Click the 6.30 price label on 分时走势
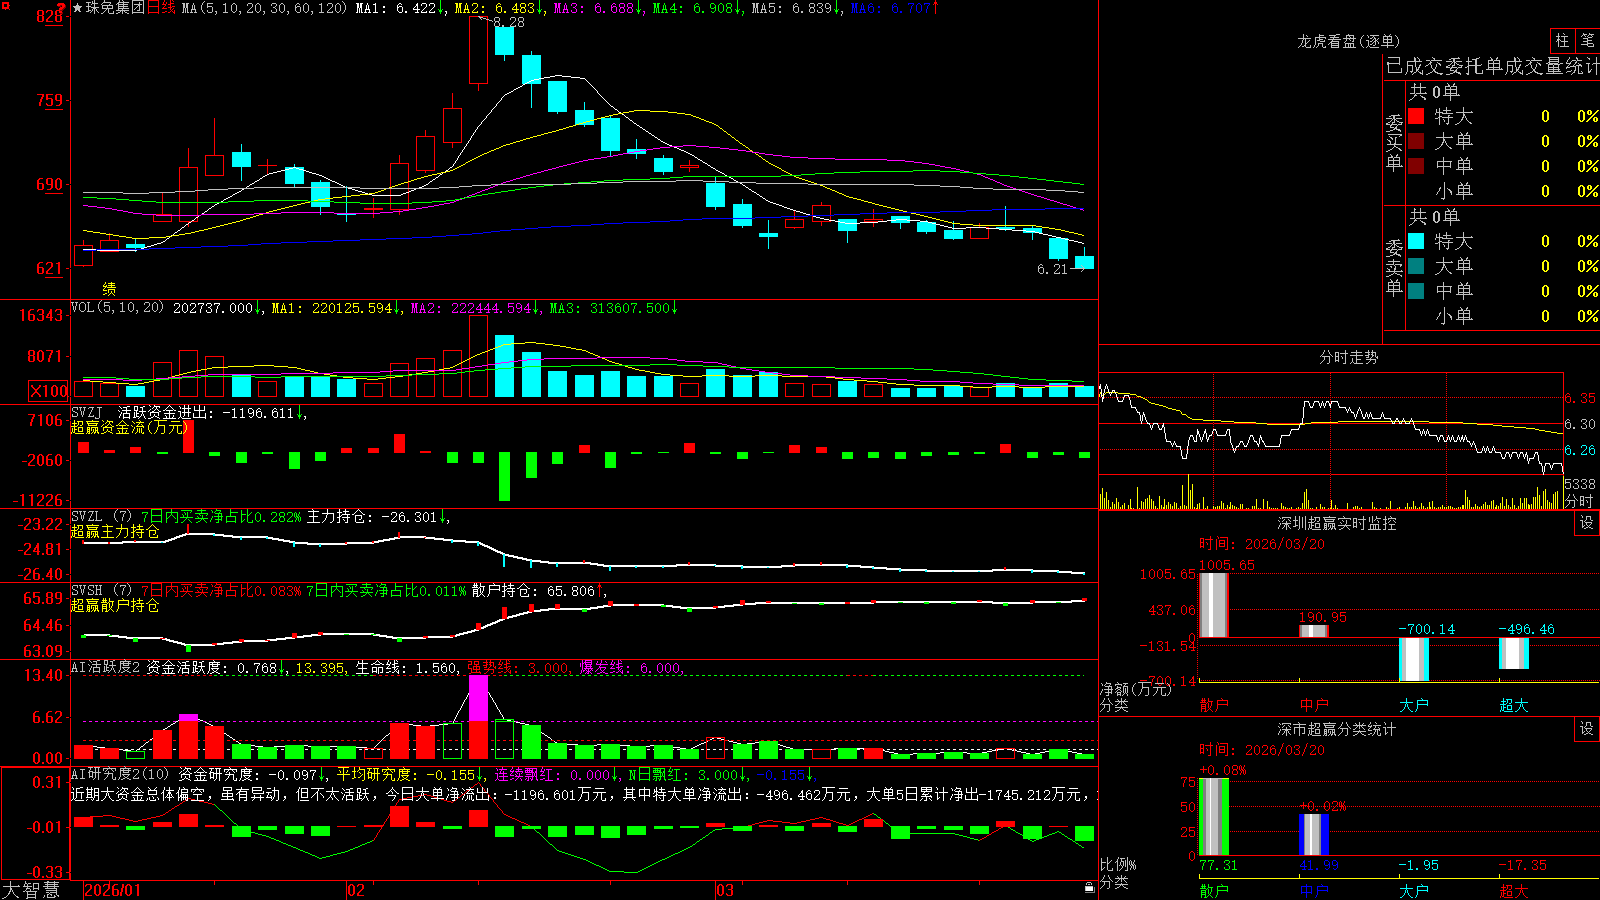The image size is (1600, 900). pyautogui.click(x=1580, y=424)
